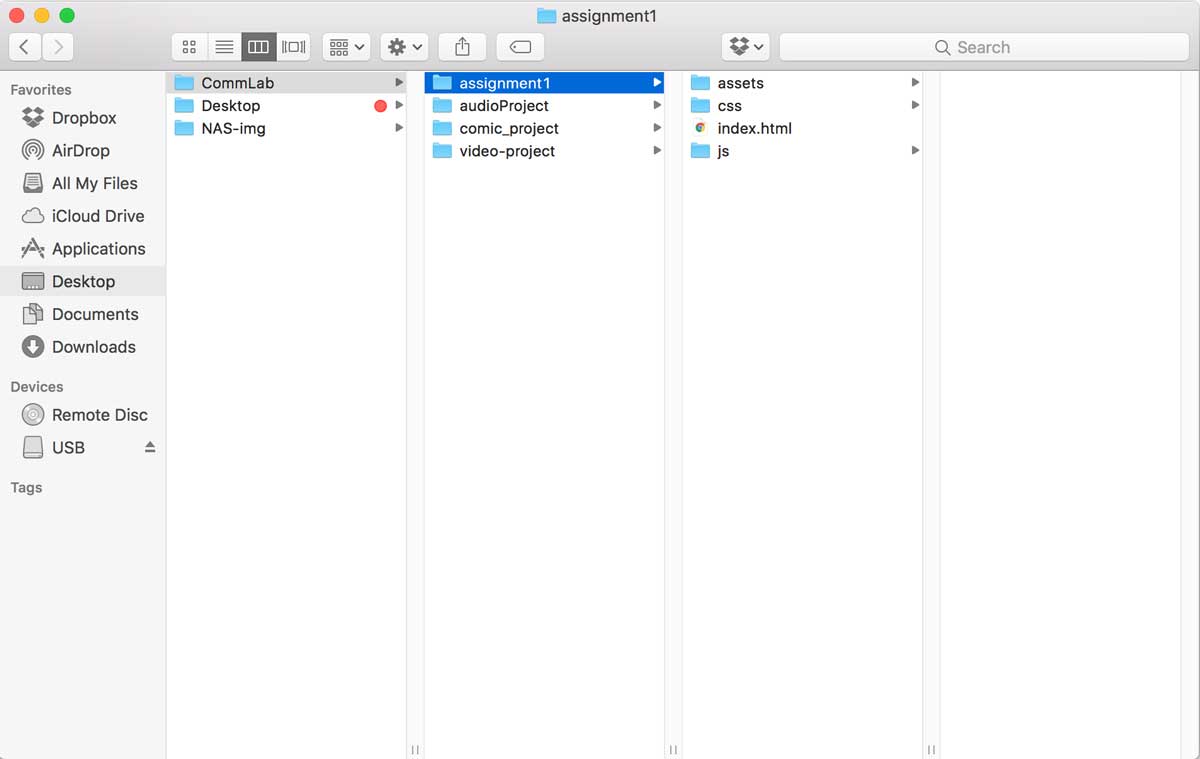
Task: Switch to Cover Flow view
Action: (293, 47)
